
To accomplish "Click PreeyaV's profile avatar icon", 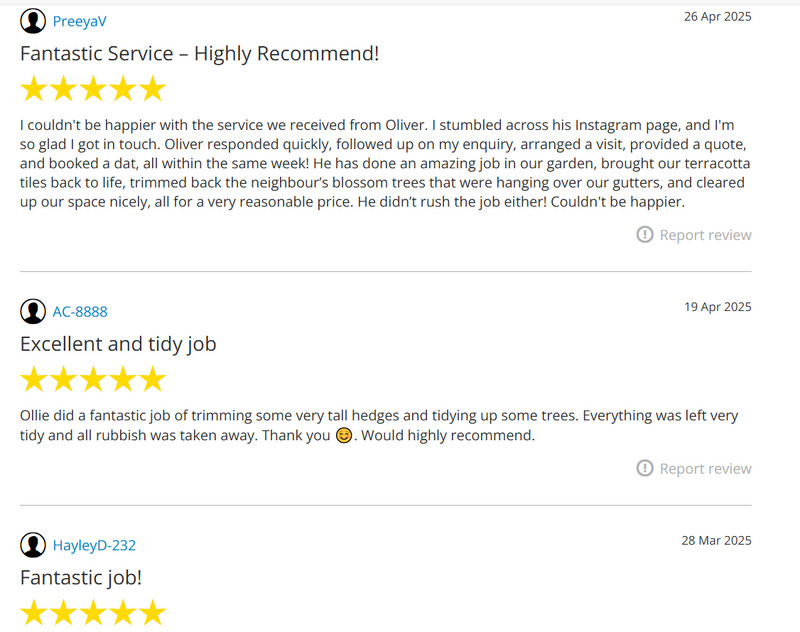I will click(x=33, y=21).
